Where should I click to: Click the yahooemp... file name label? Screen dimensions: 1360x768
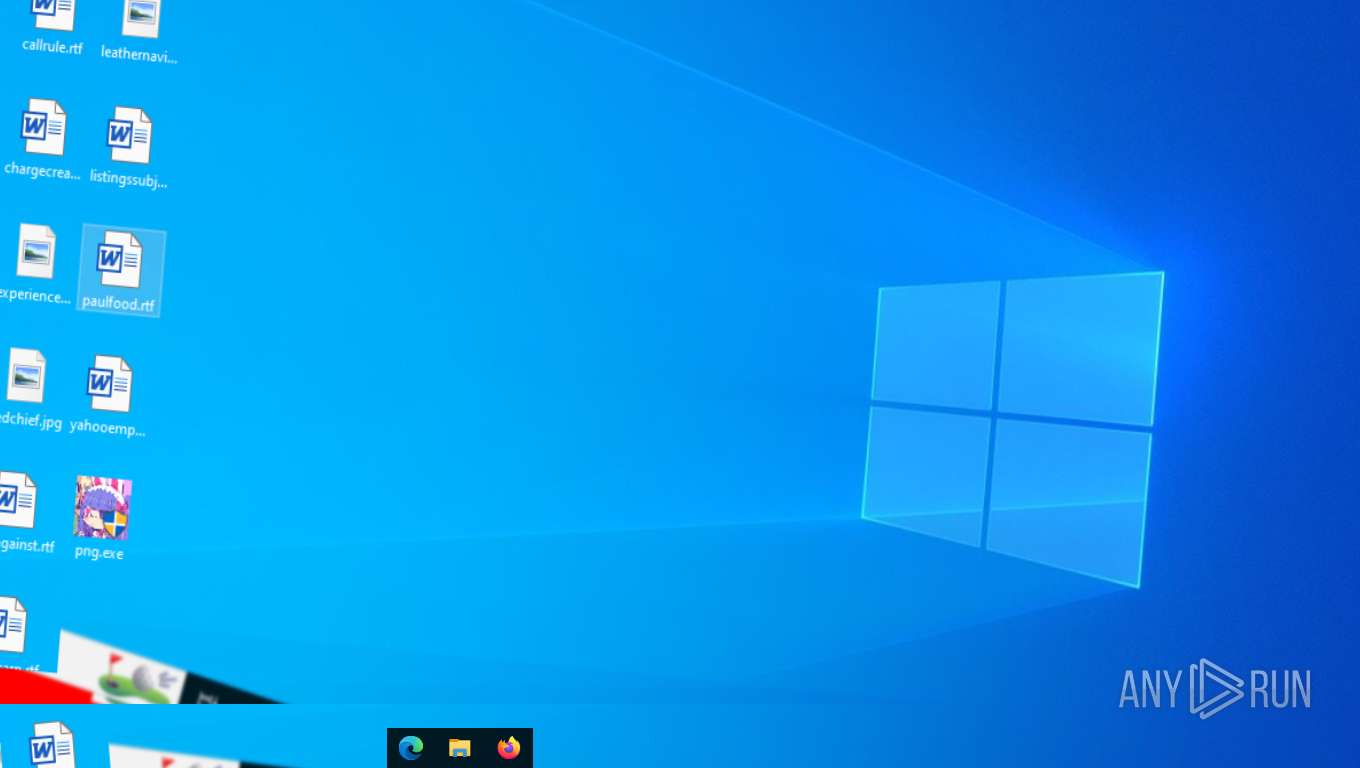(x=108, y=429)
